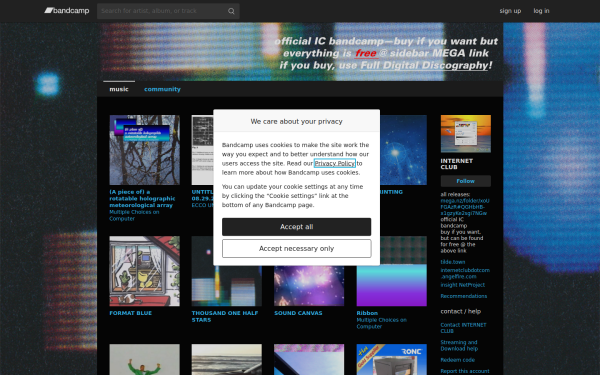600x375 pixels.
Task: Click the Ribbon title link
Action: pos(367,313)
